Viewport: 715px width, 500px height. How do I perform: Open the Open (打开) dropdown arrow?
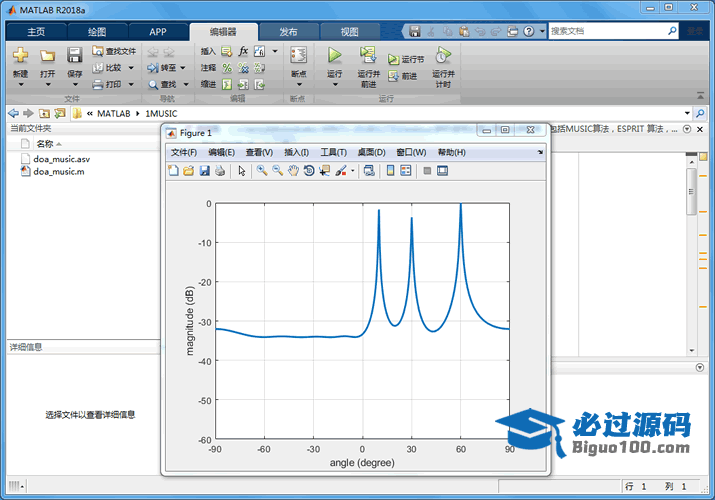point(48,85)
